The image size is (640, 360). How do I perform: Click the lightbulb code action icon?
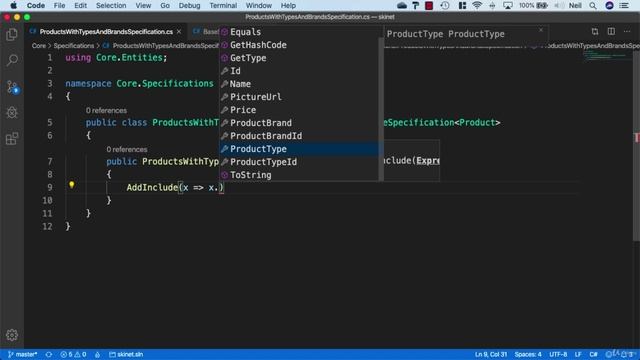71,185
